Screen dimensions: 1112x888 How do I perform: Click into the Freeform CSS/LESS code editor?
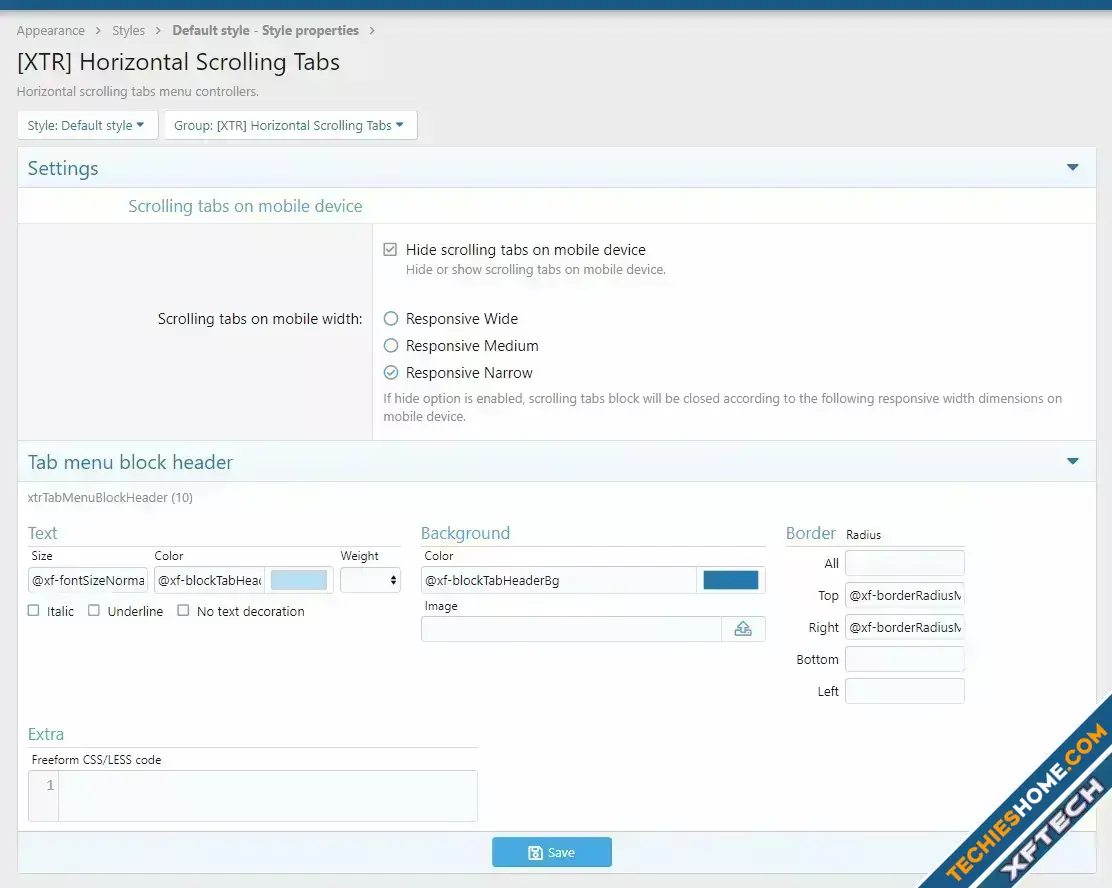pos(267,796)
